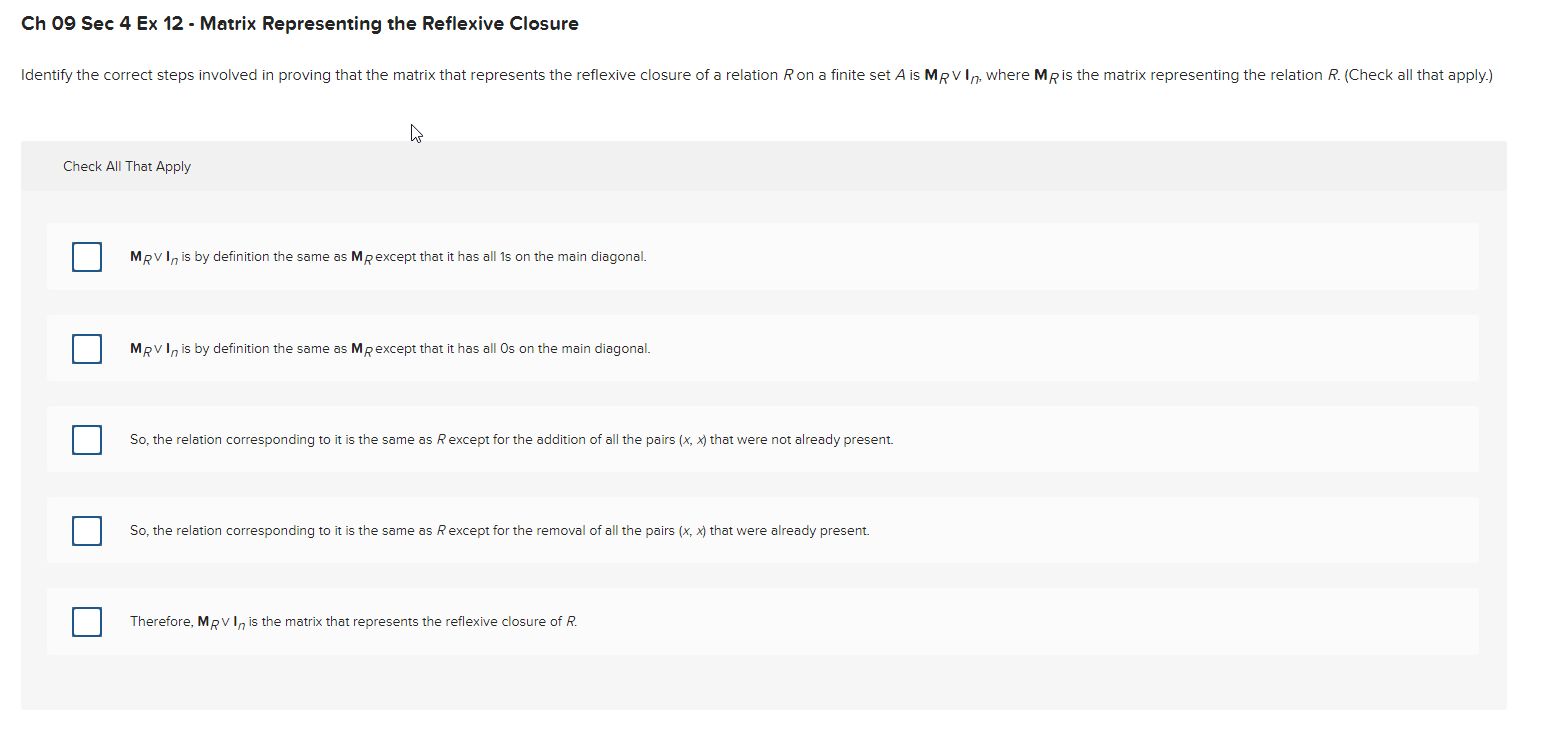Click the 'Check All That Apply' header

coord(127,166)
